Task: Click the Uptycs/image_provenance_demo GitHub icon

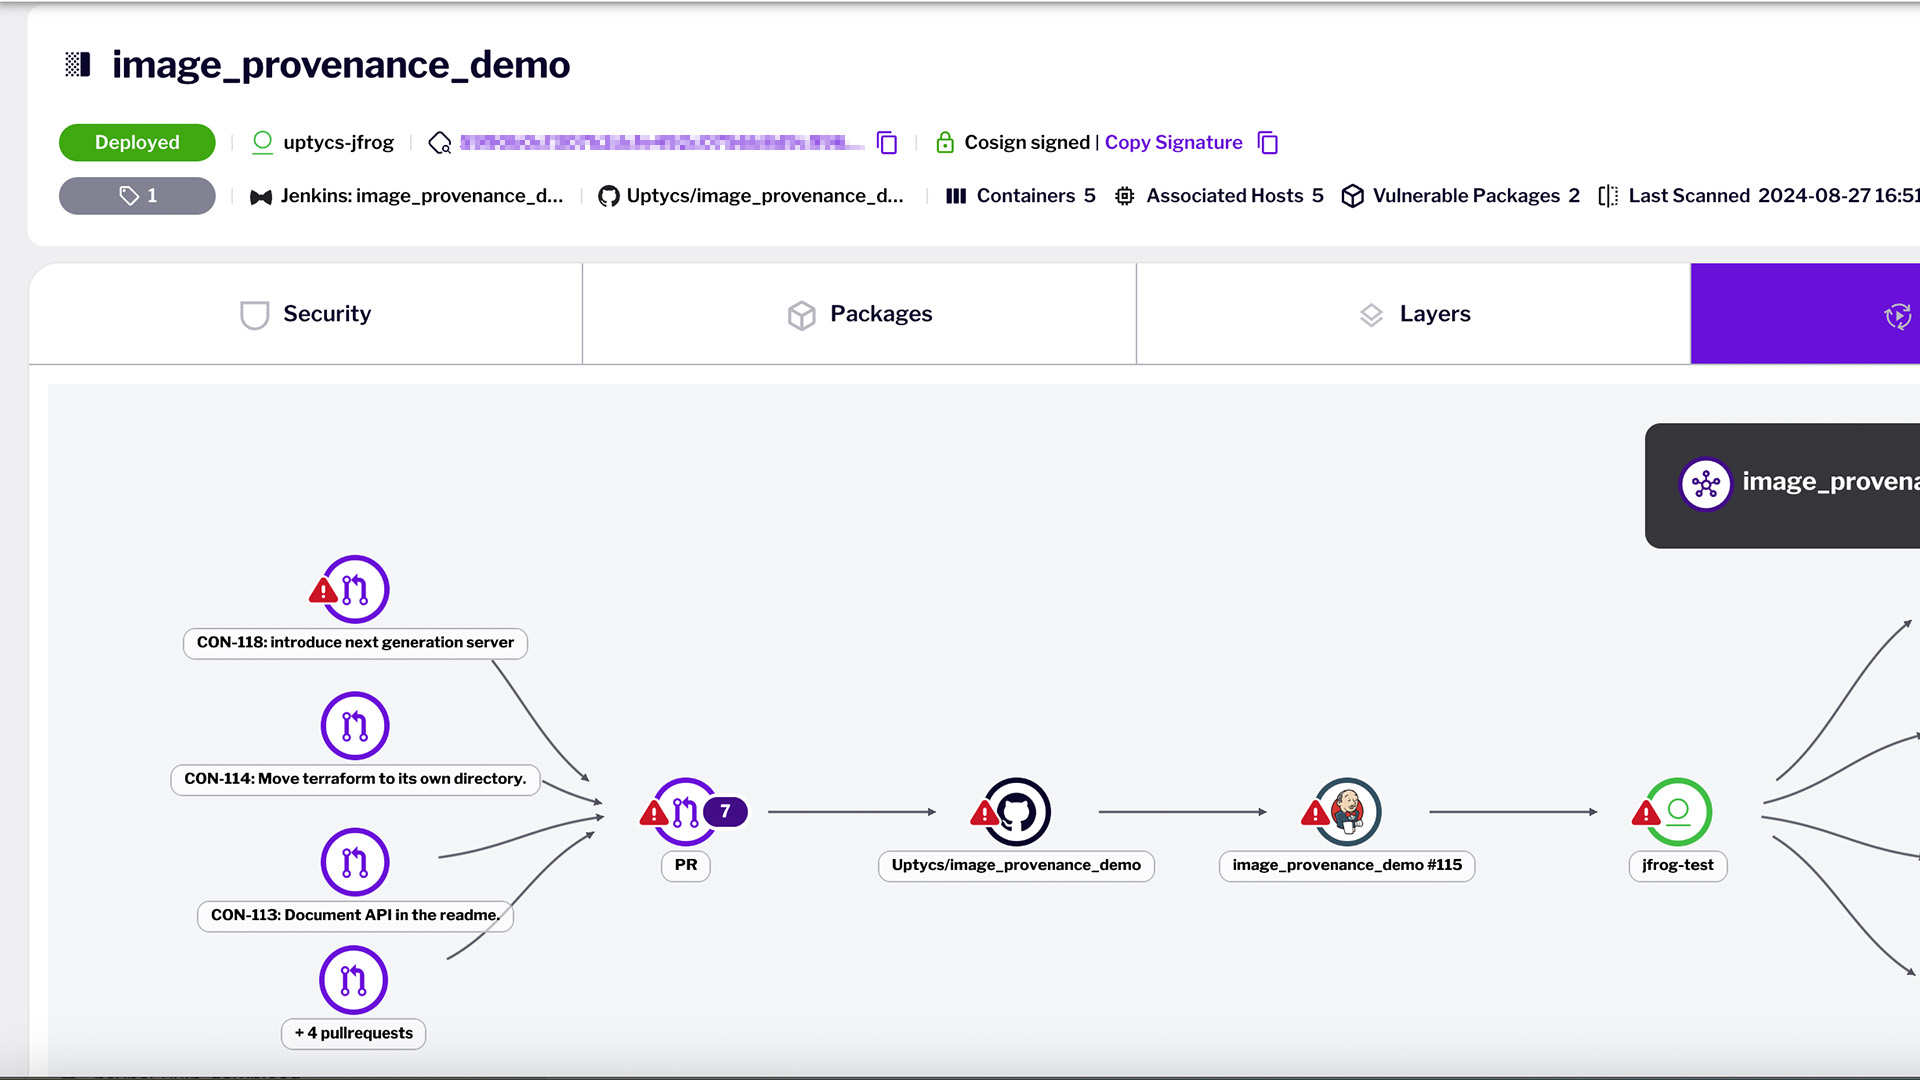Action: pos(1015,811)
